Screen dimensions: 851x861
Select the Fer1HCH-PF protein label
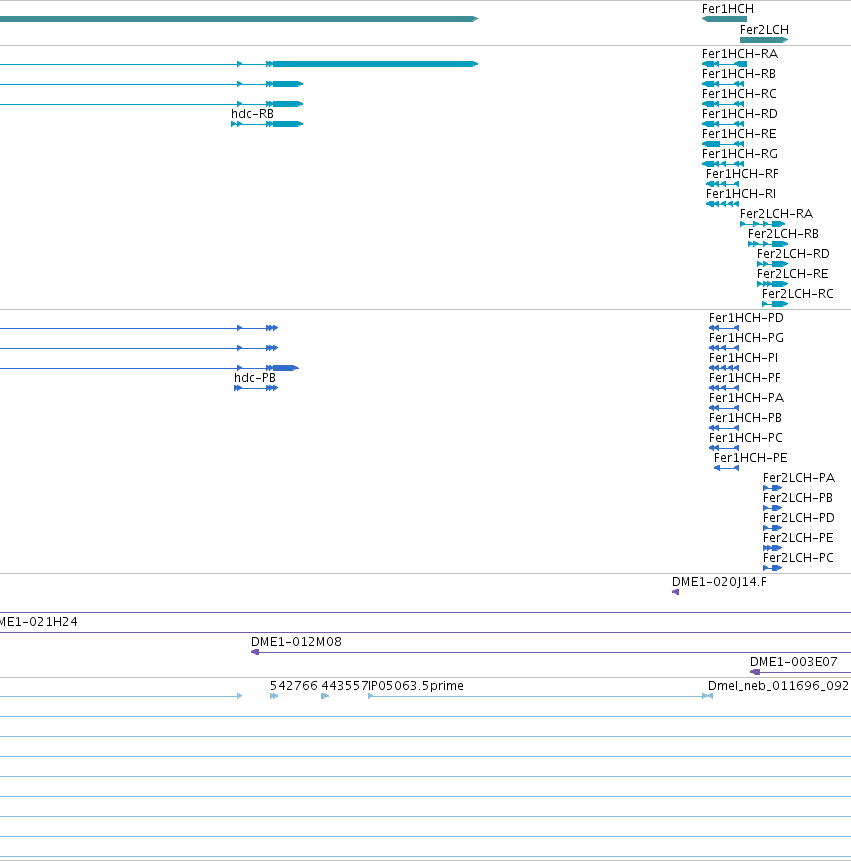(744, 378)
